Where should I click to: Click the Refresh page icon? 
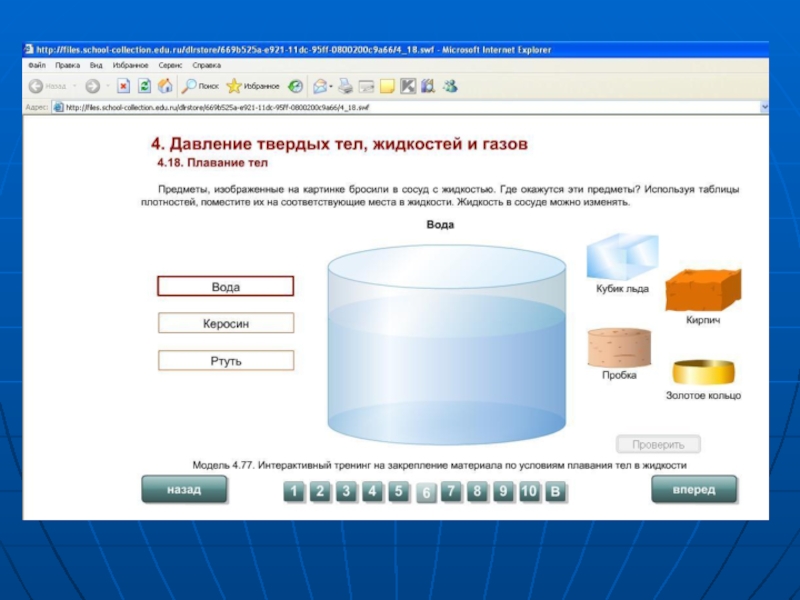pos(144,86)
